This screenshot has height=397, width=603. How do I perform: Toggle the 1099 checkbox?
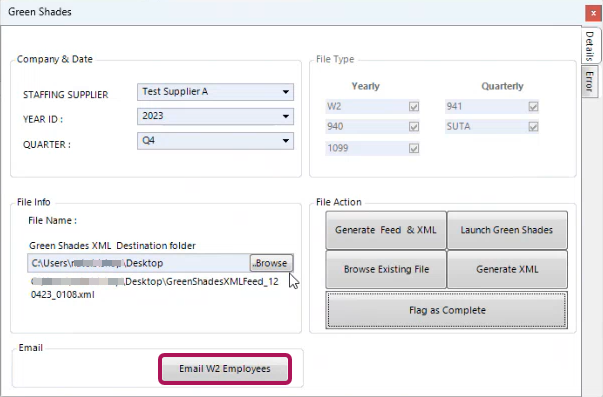point(414,148)
